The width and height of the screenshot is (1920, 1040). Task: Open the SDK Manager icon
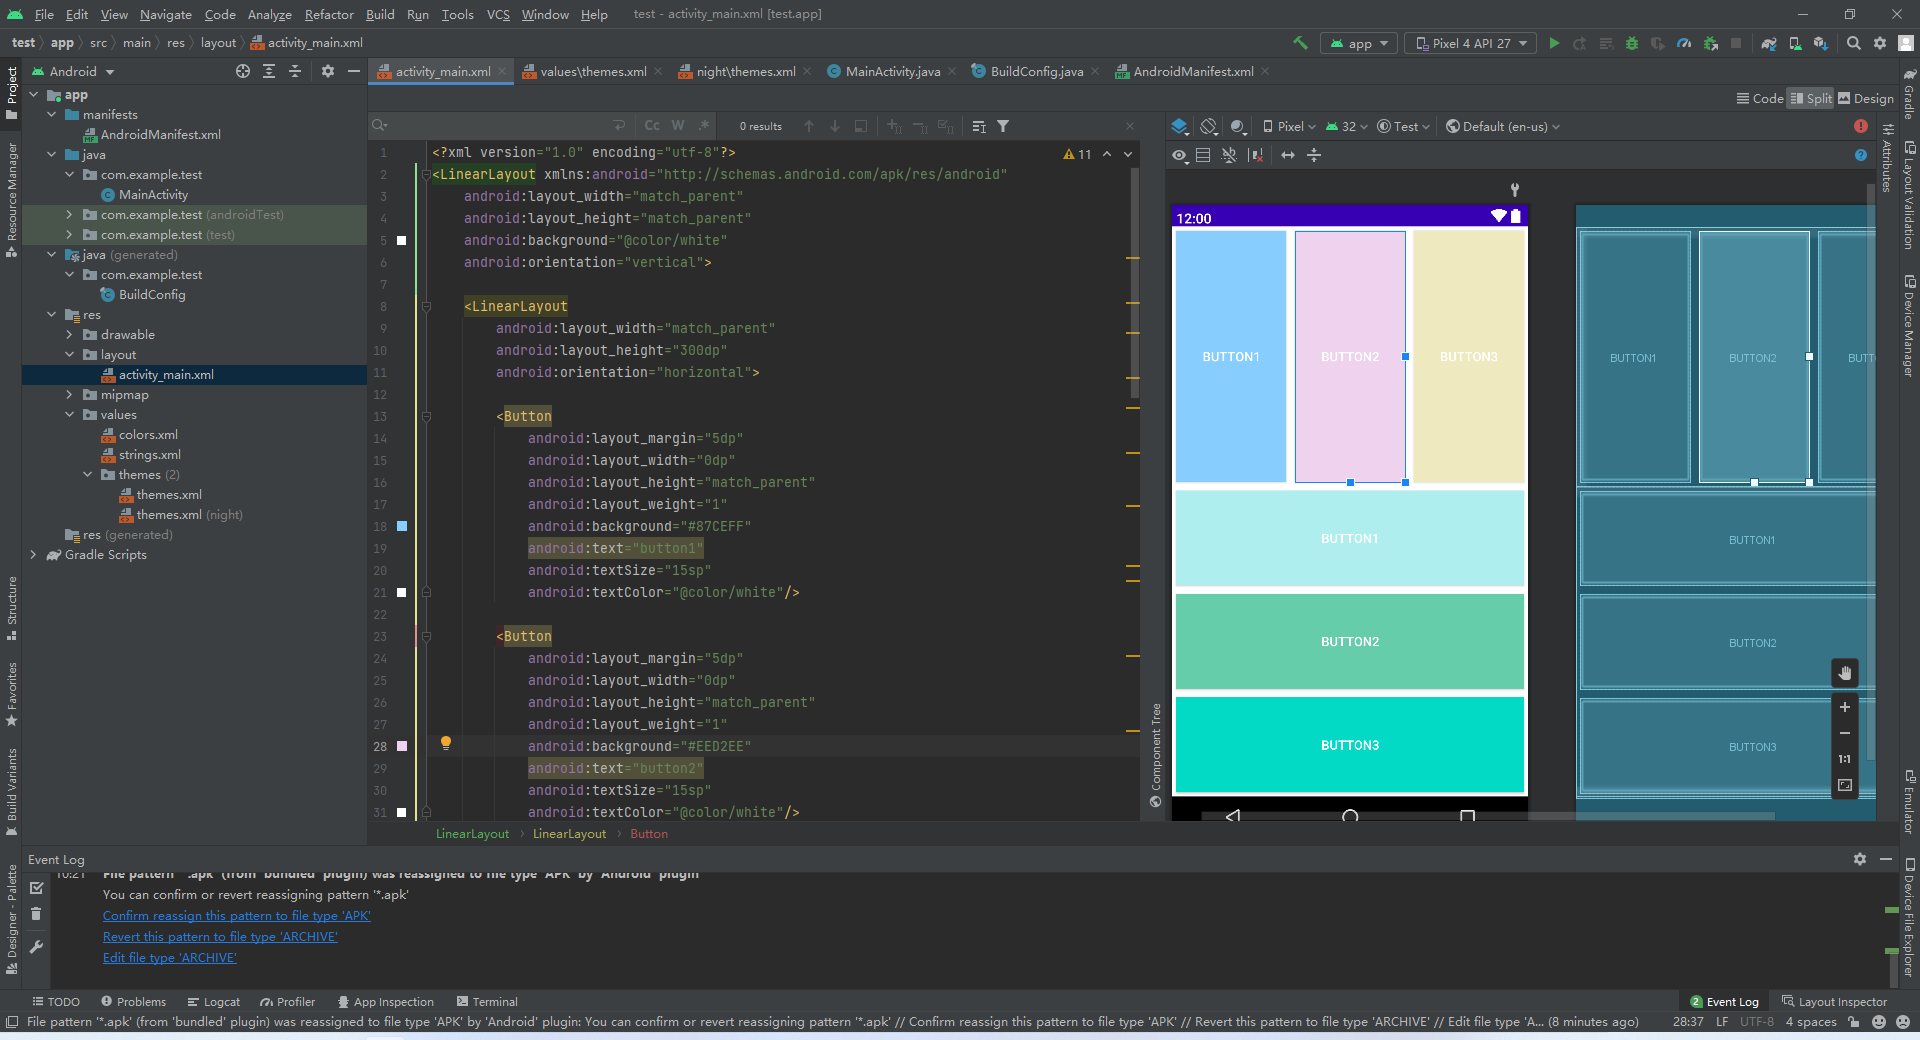[x=1821, y=43]
